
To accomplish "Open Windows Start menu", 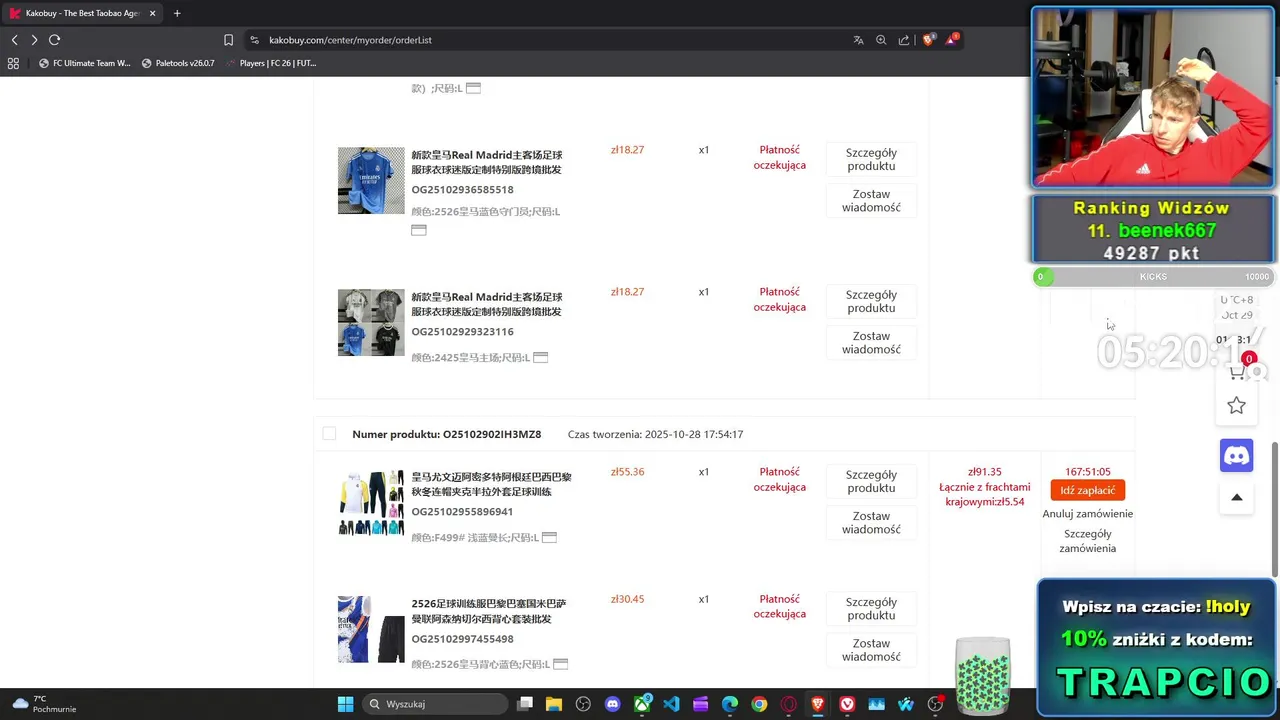I will coord(345,704).
